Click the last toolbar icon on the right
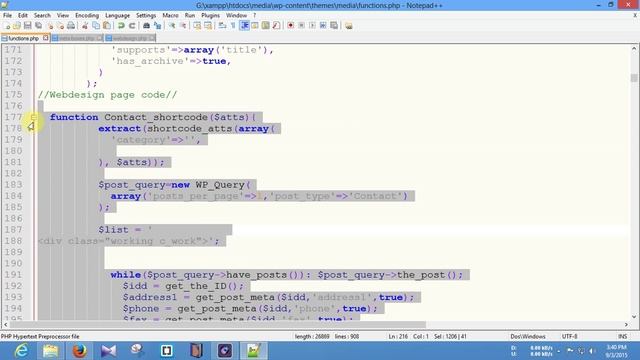 (349, 26)
